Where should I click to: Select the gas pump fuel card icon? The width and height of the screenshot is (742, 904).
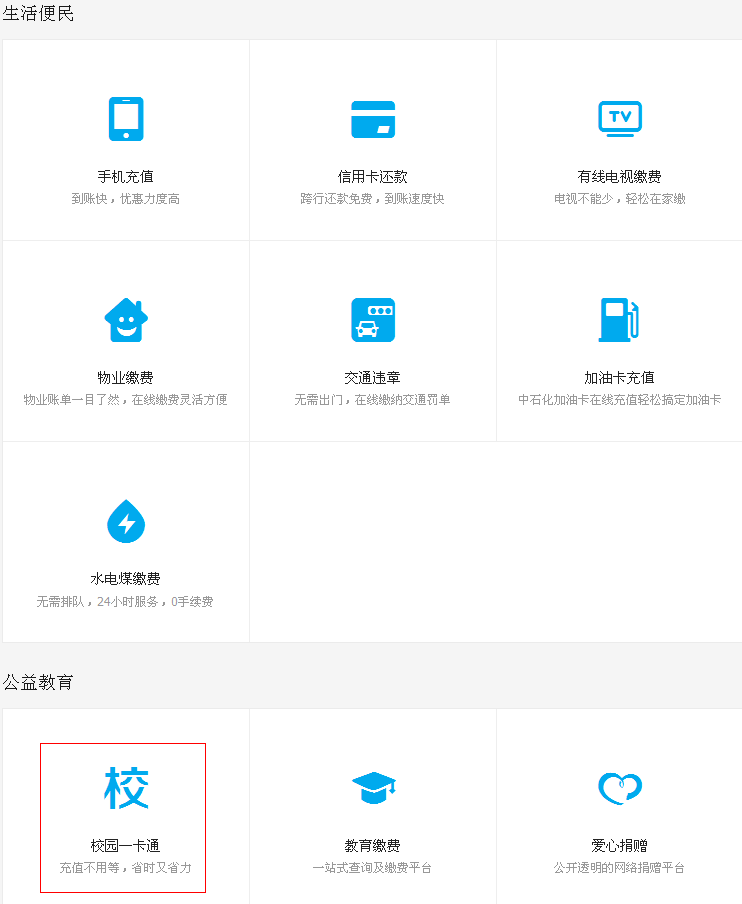(619, 320)
